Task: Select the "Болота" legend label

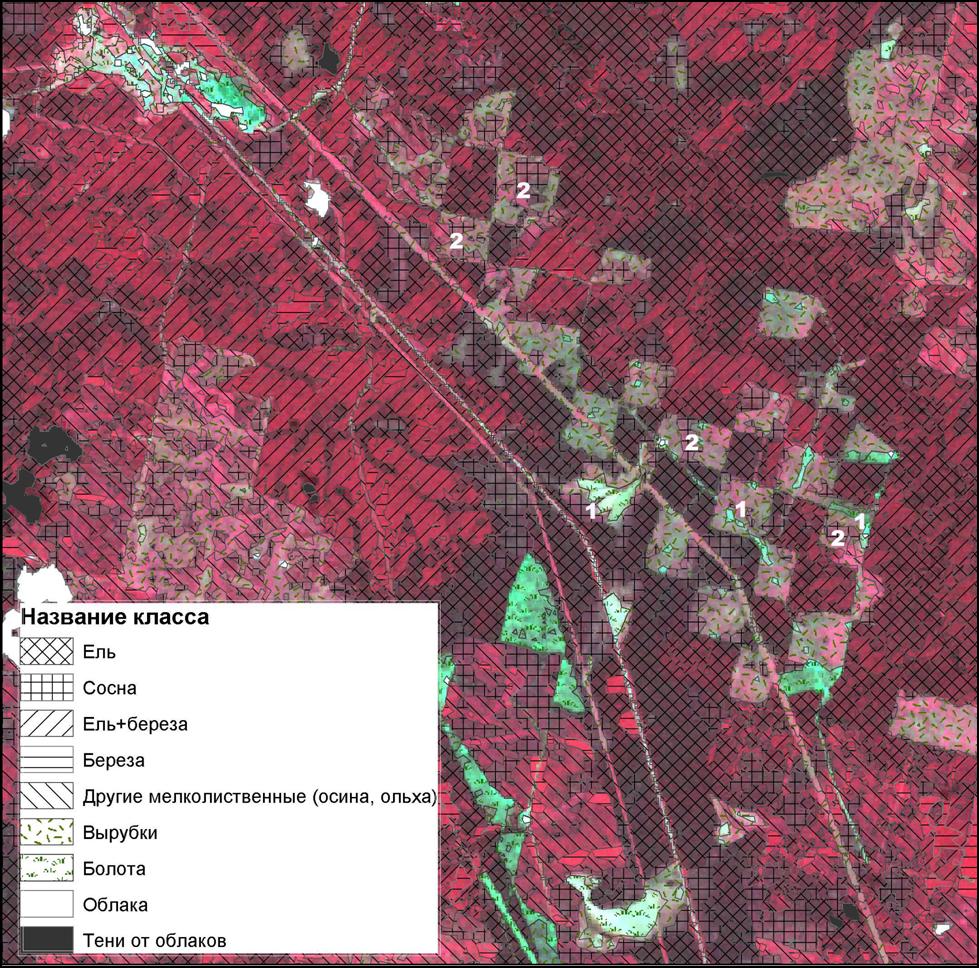Action: coord(114,869)
